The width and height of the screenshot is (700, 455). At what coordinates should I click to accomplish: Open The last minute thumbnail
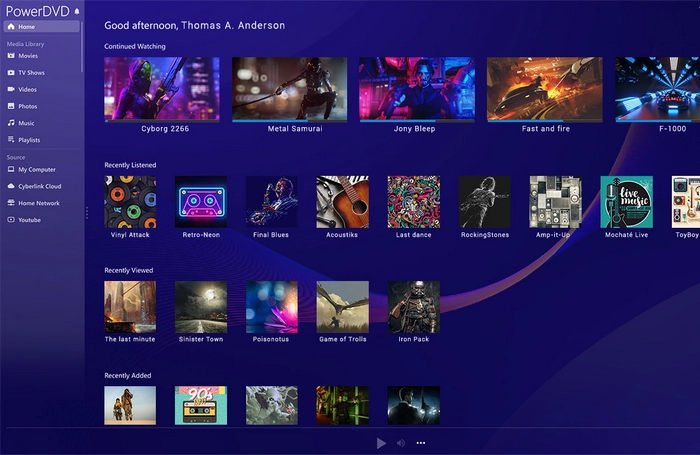coord(130,307)
